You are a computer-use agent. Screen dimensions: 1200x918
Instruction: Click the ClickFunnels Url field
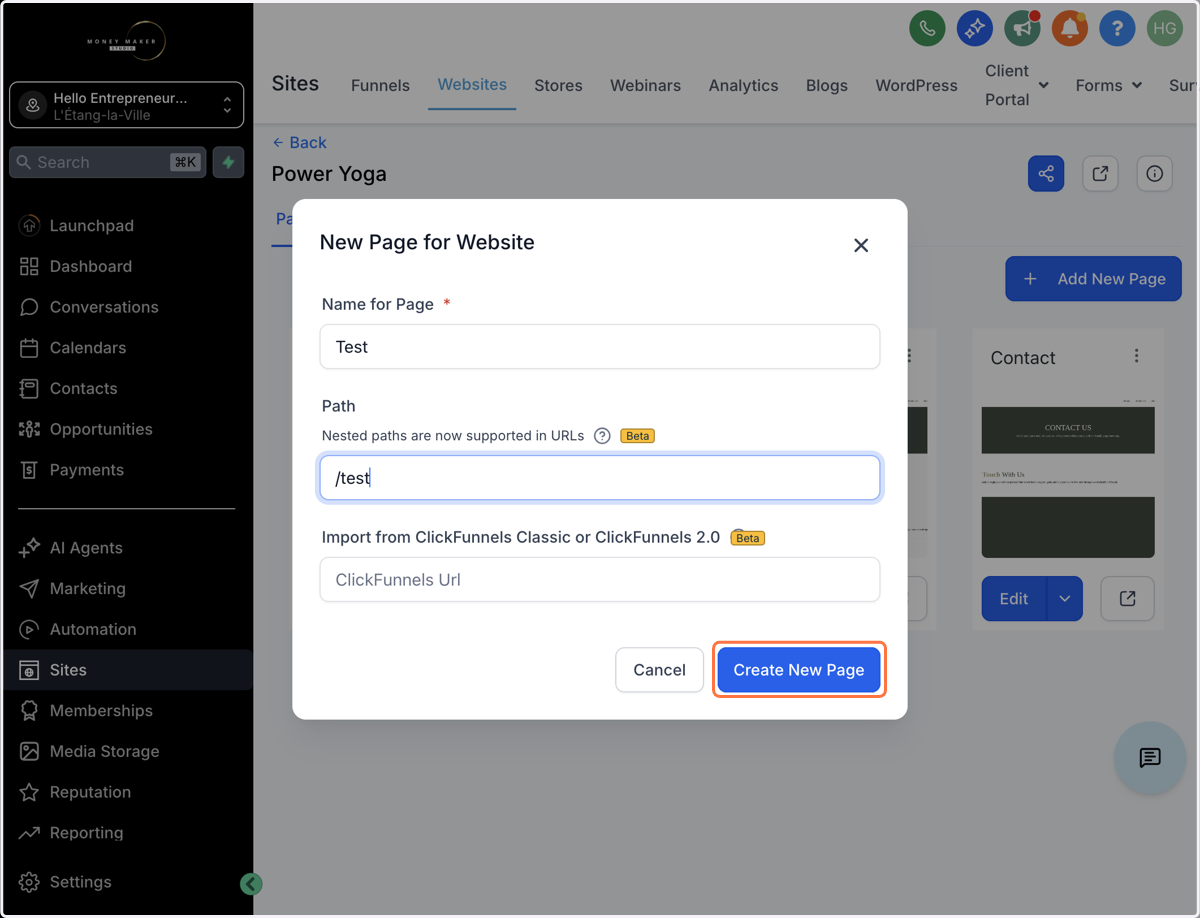tap(600, 580)
